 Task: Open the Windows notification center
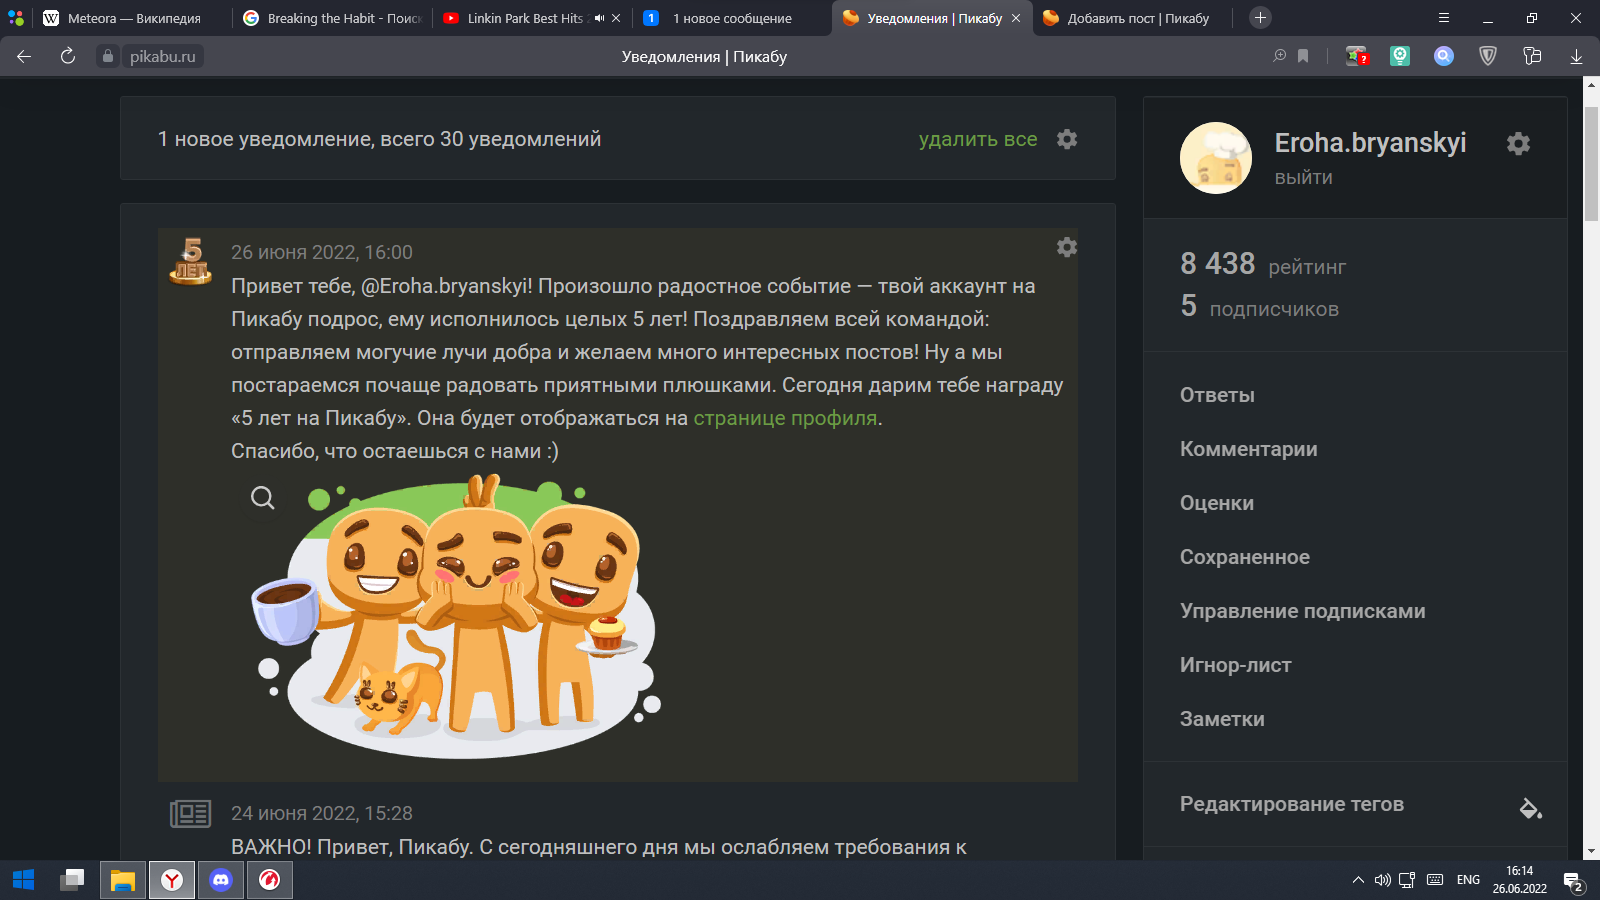(x=1574, y=882)
